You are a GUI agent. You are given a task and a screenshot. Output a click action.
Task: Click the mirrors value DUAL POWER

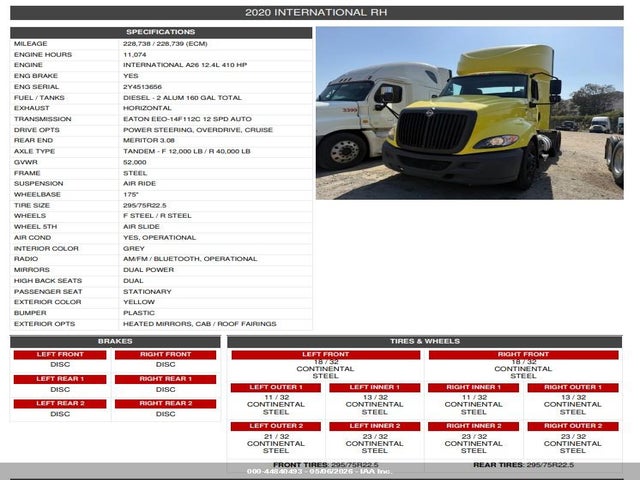click(x=148, y=270)
